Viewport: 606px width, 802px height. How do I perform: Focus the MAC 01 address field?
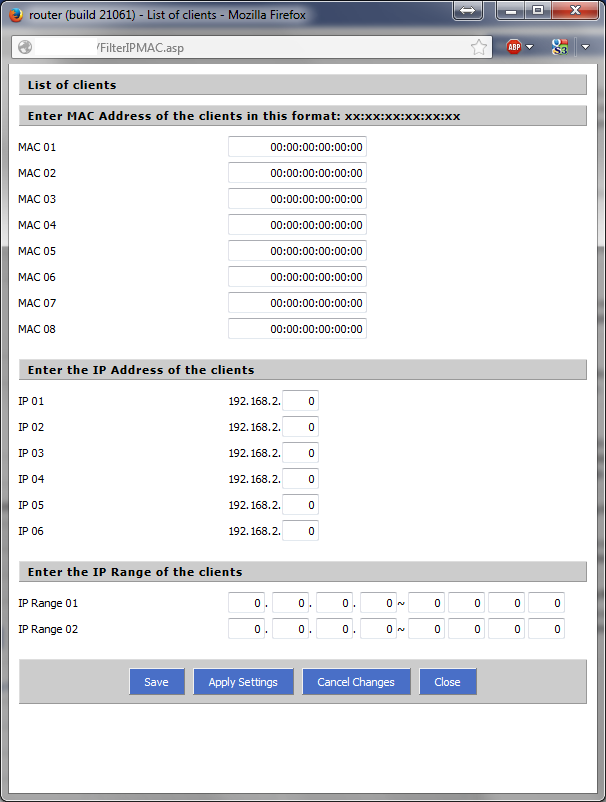(297, 147)
